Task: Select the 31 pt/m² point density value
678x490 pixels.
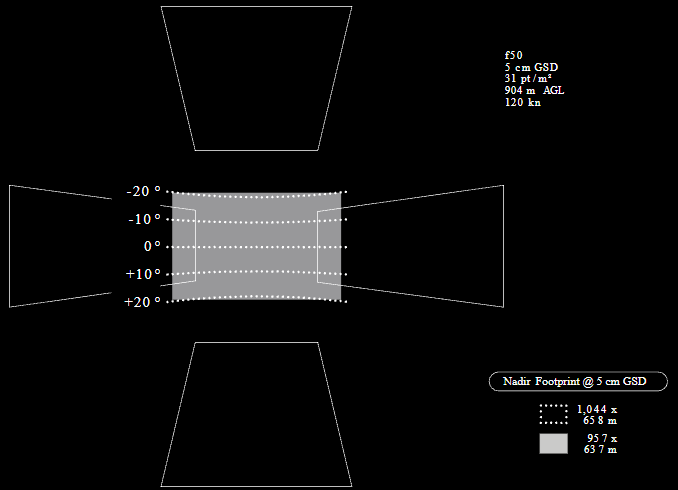Action: pyautogui.click(x=530, y=79)
